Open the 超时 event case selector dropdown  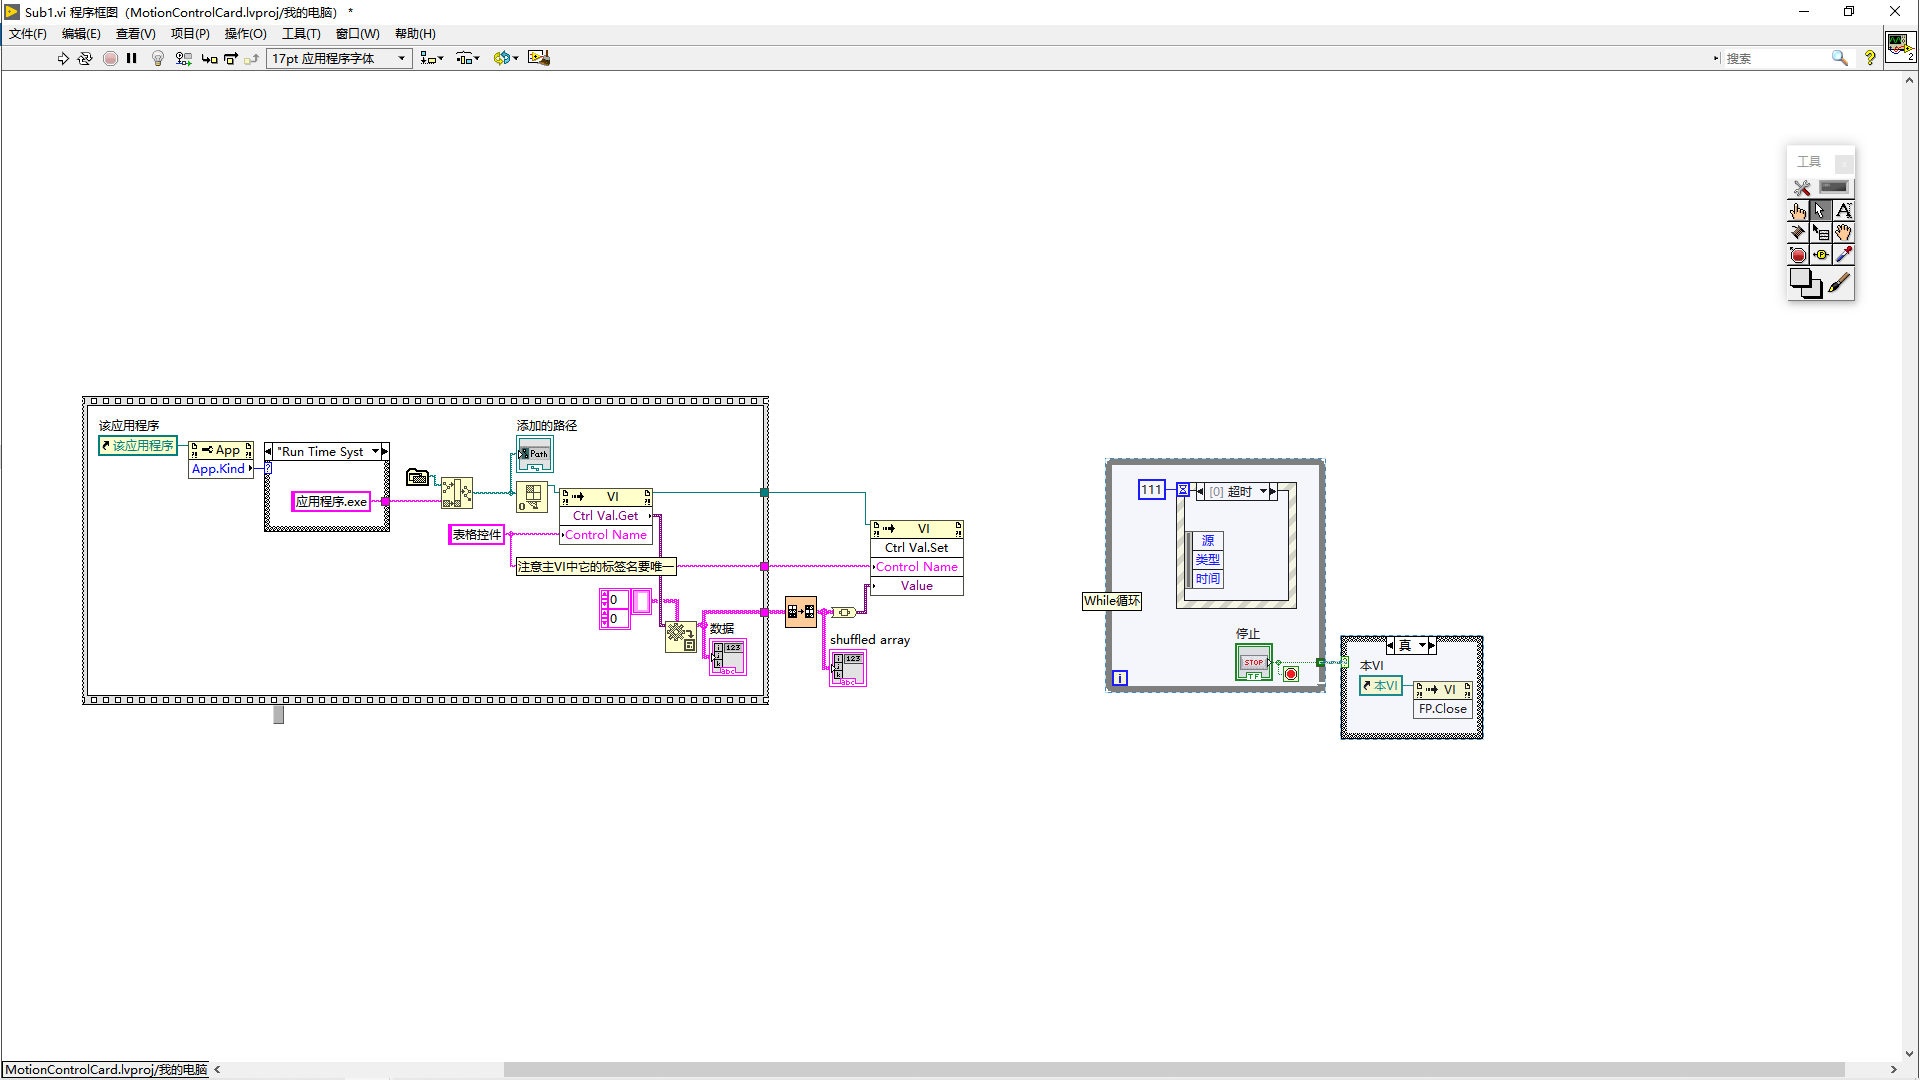point(1264,492)
